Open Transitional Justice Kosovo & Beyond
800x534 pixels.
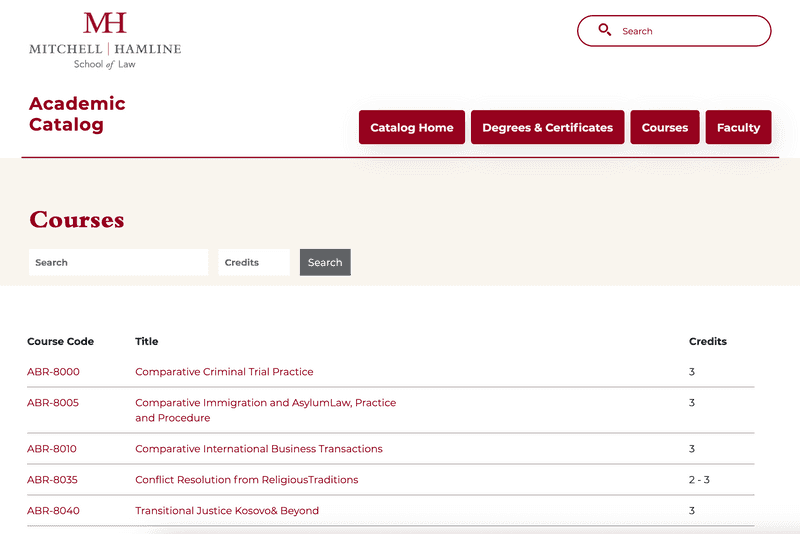point(227,511)
